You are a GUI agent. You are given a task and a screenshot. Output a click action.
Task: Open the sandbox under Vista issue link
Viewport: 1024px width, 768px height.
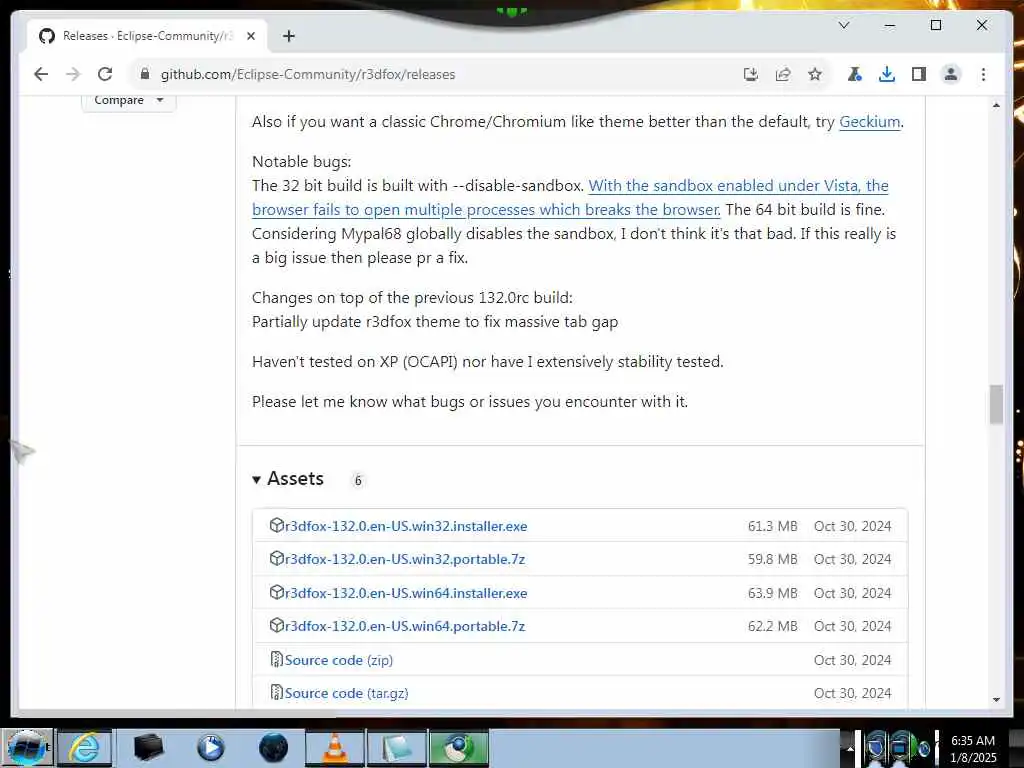tap(570, 198)
